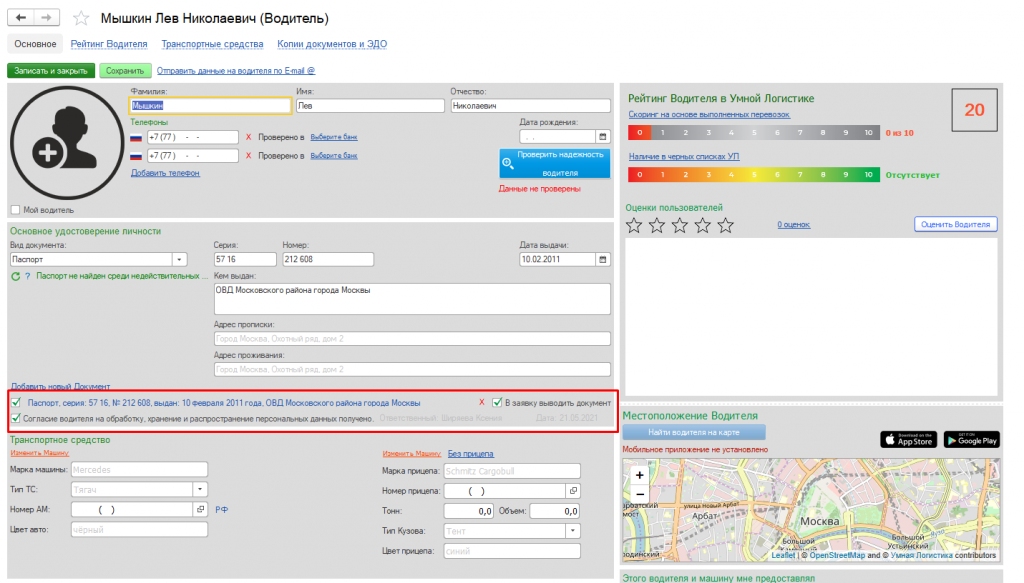Mark the driver as favorite with star icon
The height and width of the screenshot is (583, 1024).
coord(81,18)
